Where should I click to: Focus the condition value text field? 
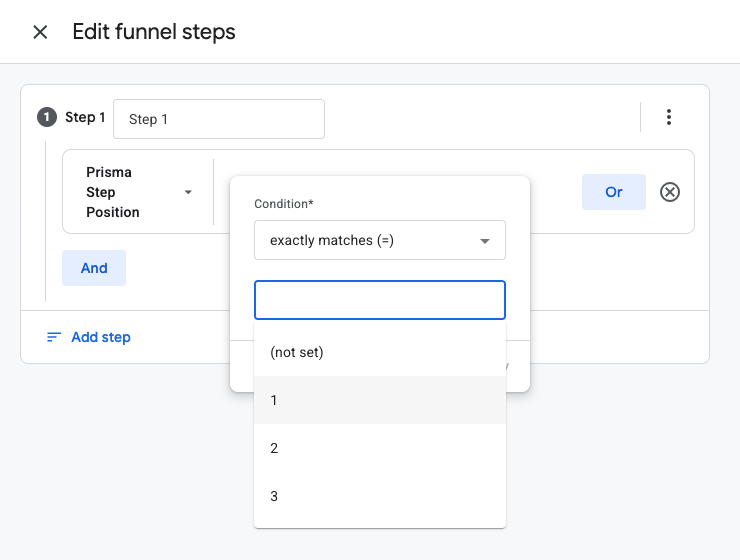(x=380, y=300)
